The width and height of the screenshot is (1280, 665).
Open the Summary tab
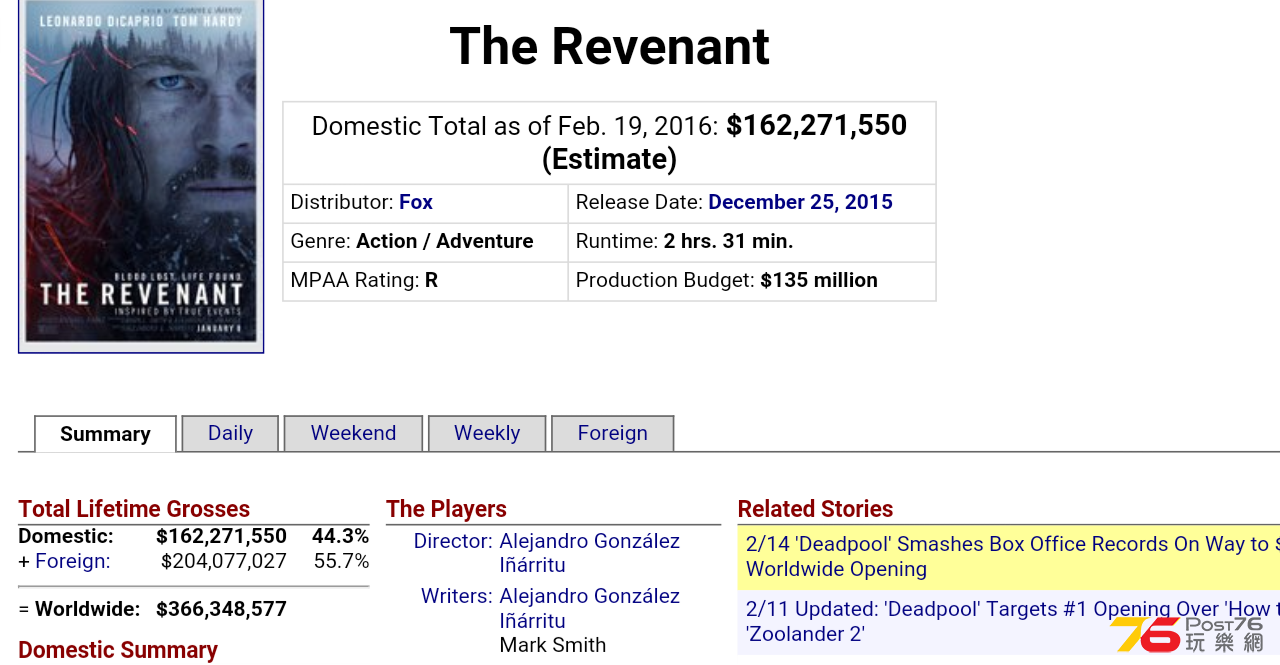[105, 434]
